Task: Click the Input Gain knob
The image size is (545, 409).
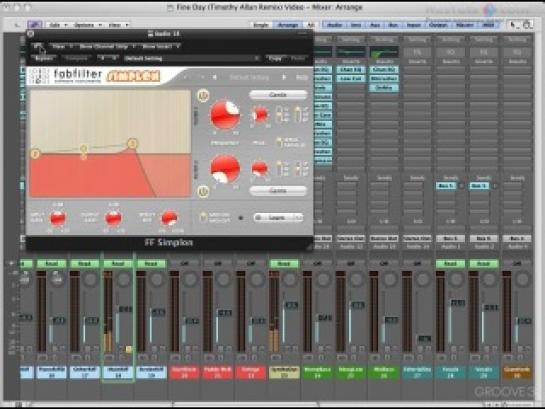Action: (58, 219)
